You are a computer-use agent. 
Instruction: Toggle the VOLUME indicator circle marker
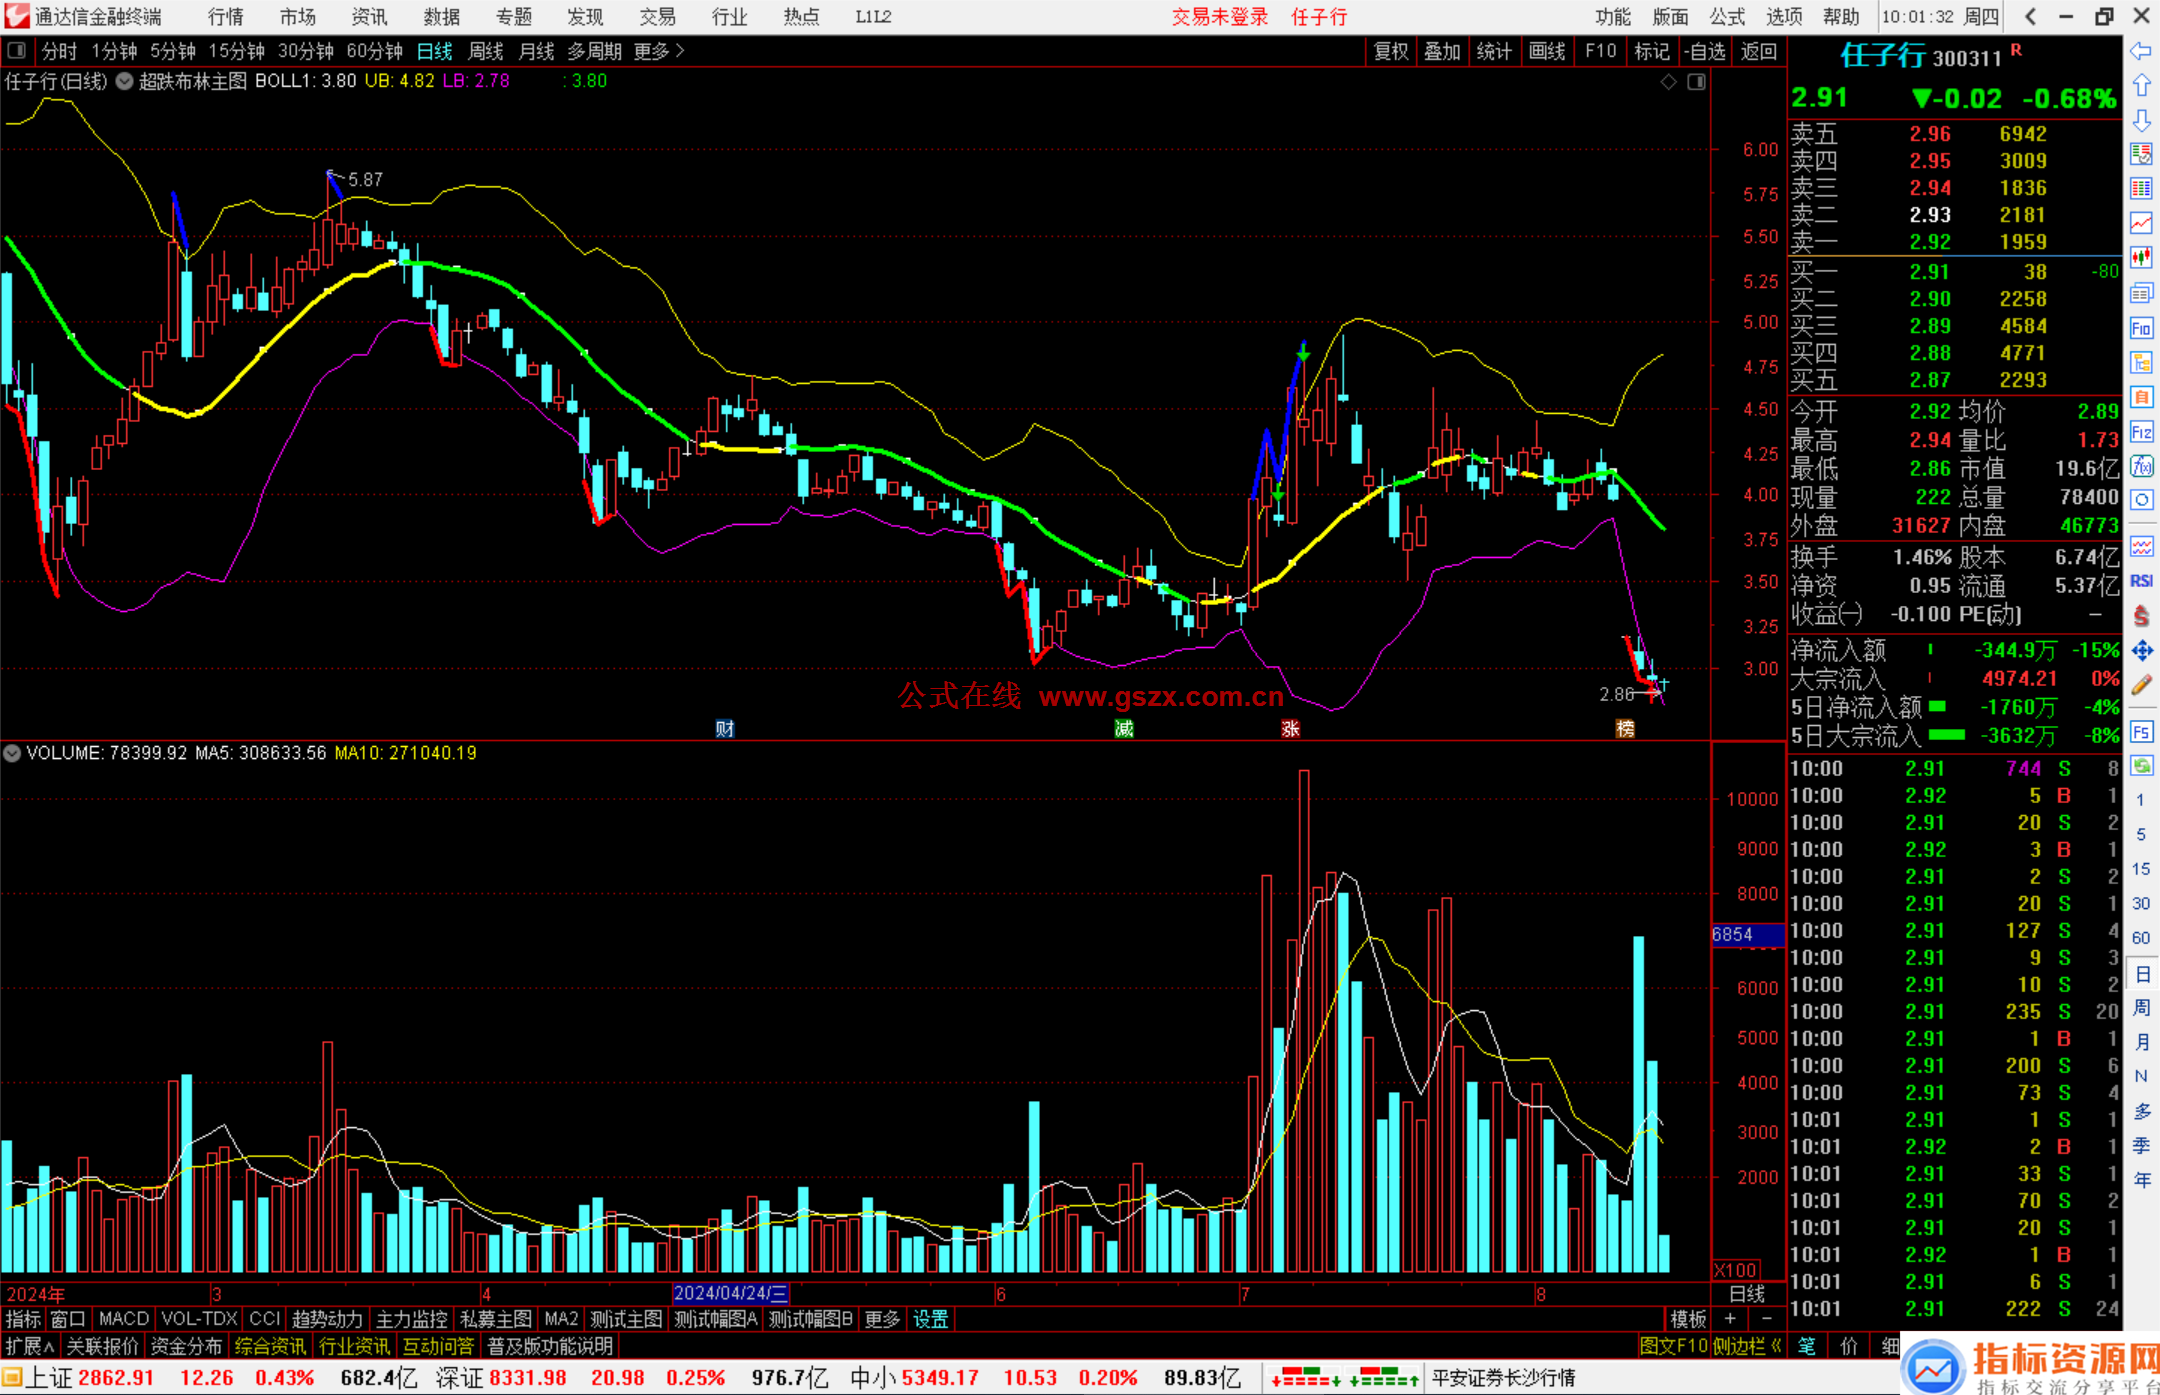pos(12,753)
